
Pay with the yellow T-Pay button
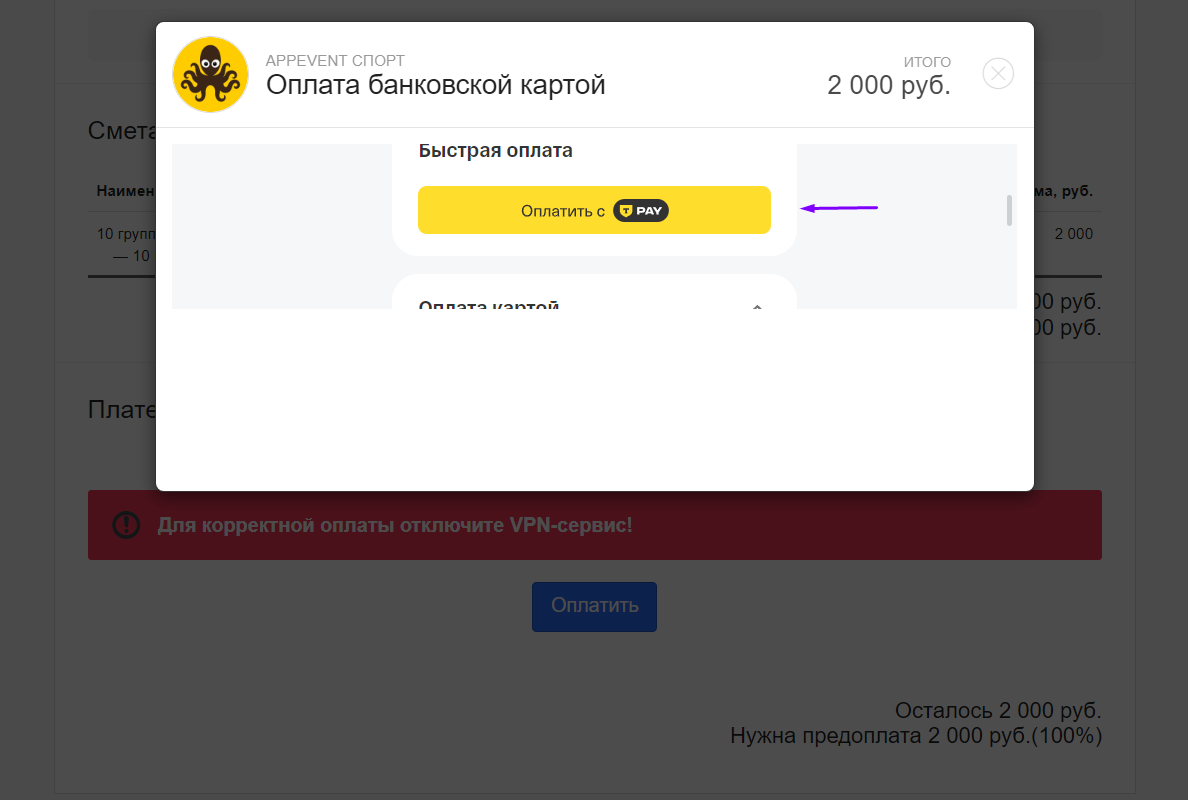(594, 210)
